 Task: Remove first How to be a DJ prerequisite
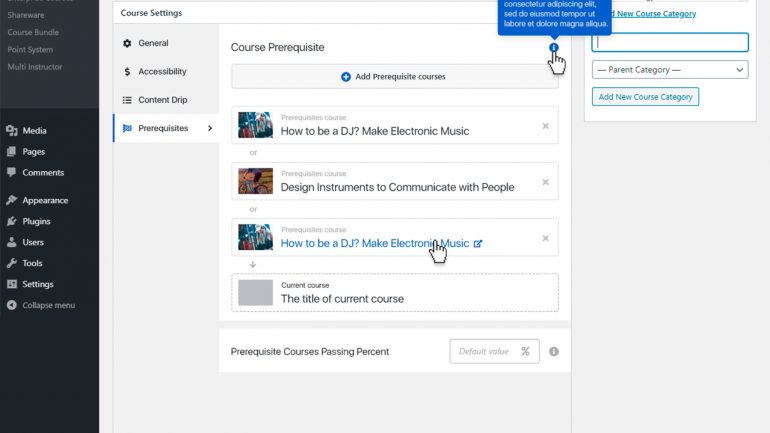coord(545,126)
